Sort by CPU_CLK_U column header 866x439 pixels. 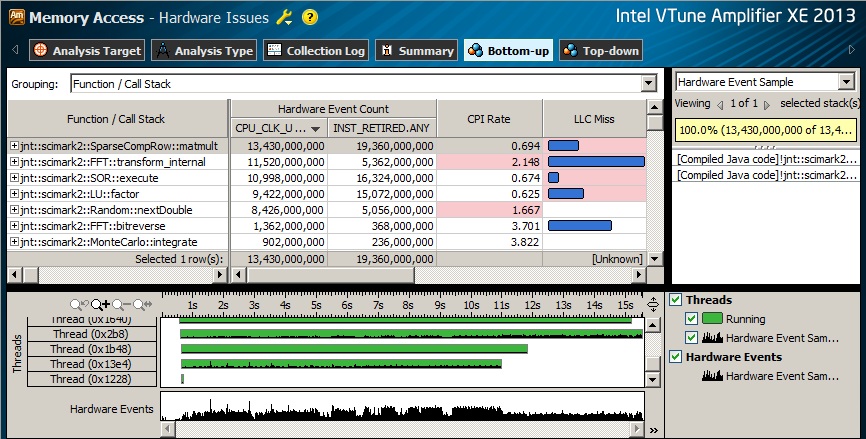278,128
